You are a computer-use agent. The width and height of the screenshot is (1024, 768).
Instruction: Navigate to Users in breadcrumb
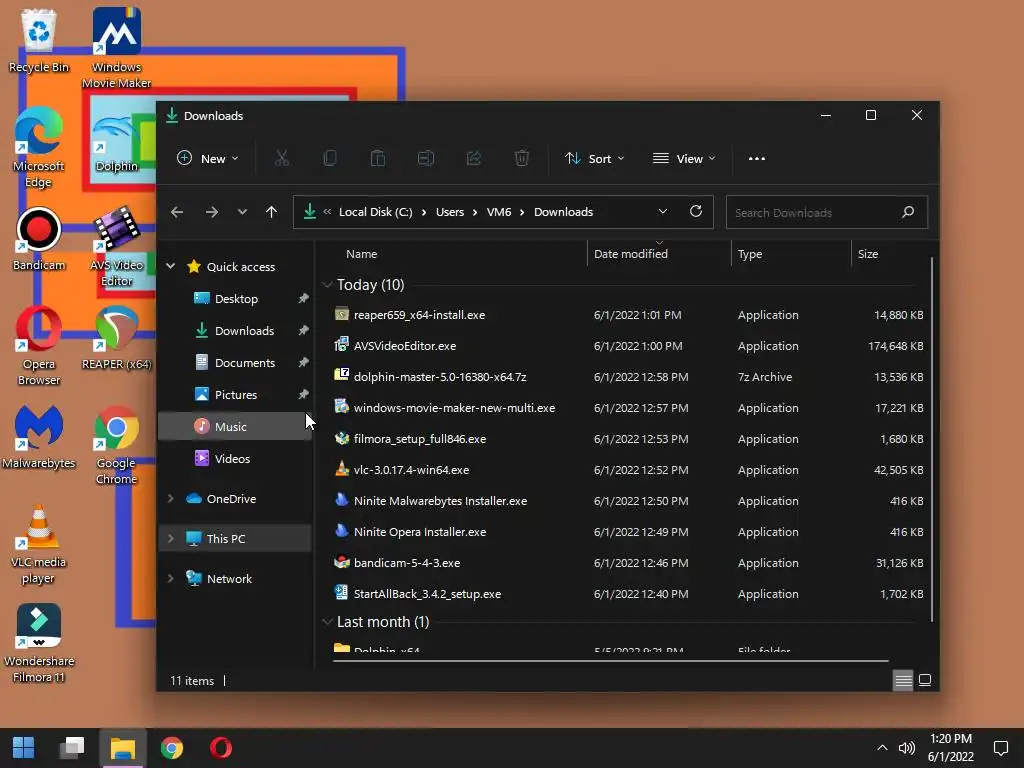(450, 212)
